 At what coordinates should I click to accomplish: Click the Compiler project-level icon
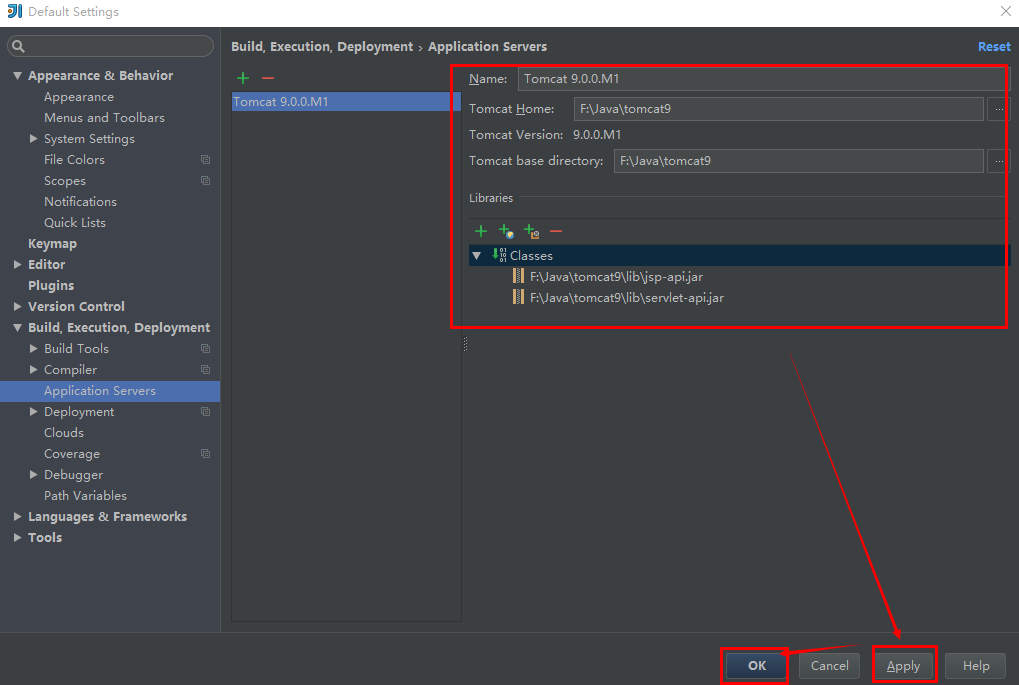coord(205,370)
